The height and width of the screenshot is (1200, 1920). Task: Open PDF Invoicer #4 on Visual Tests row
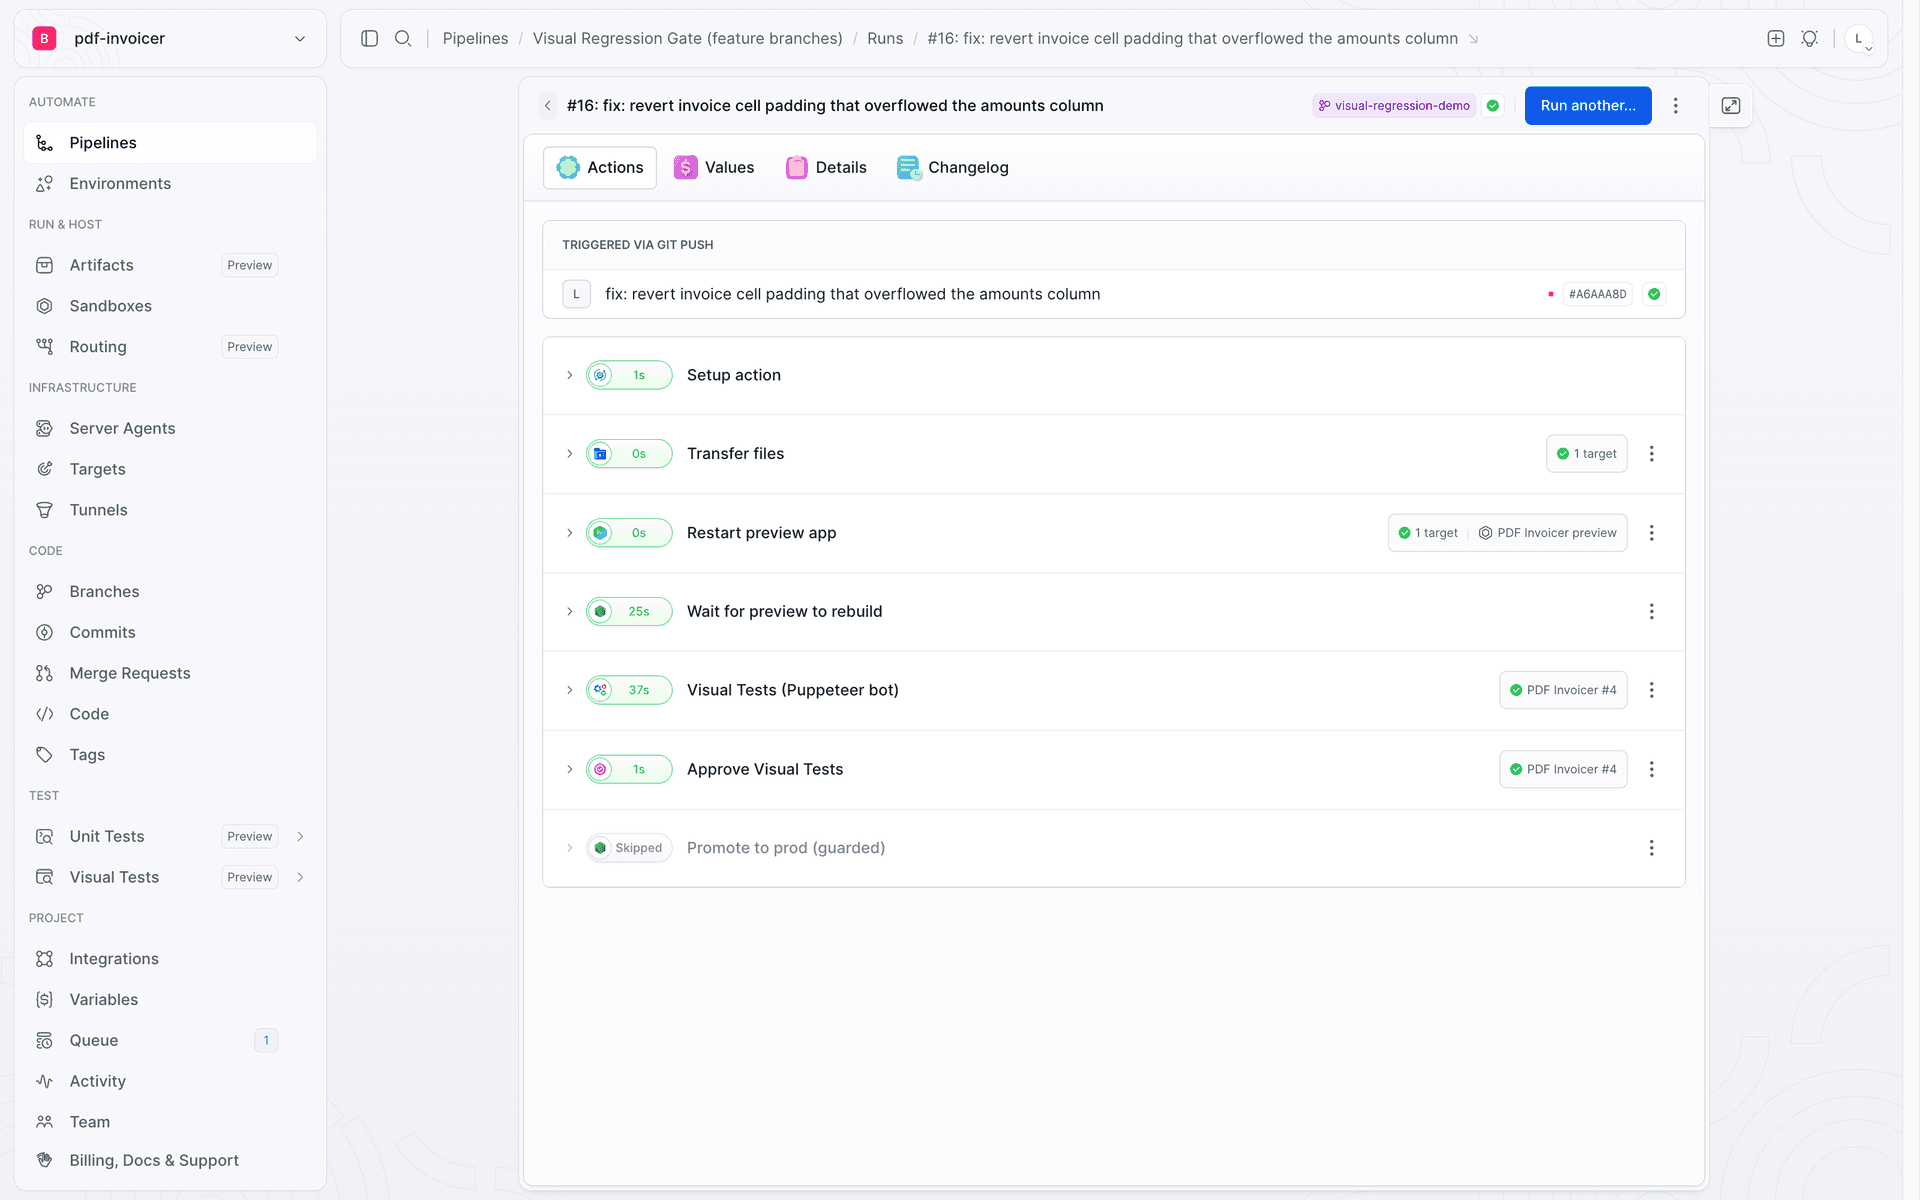click(1563, 690)
